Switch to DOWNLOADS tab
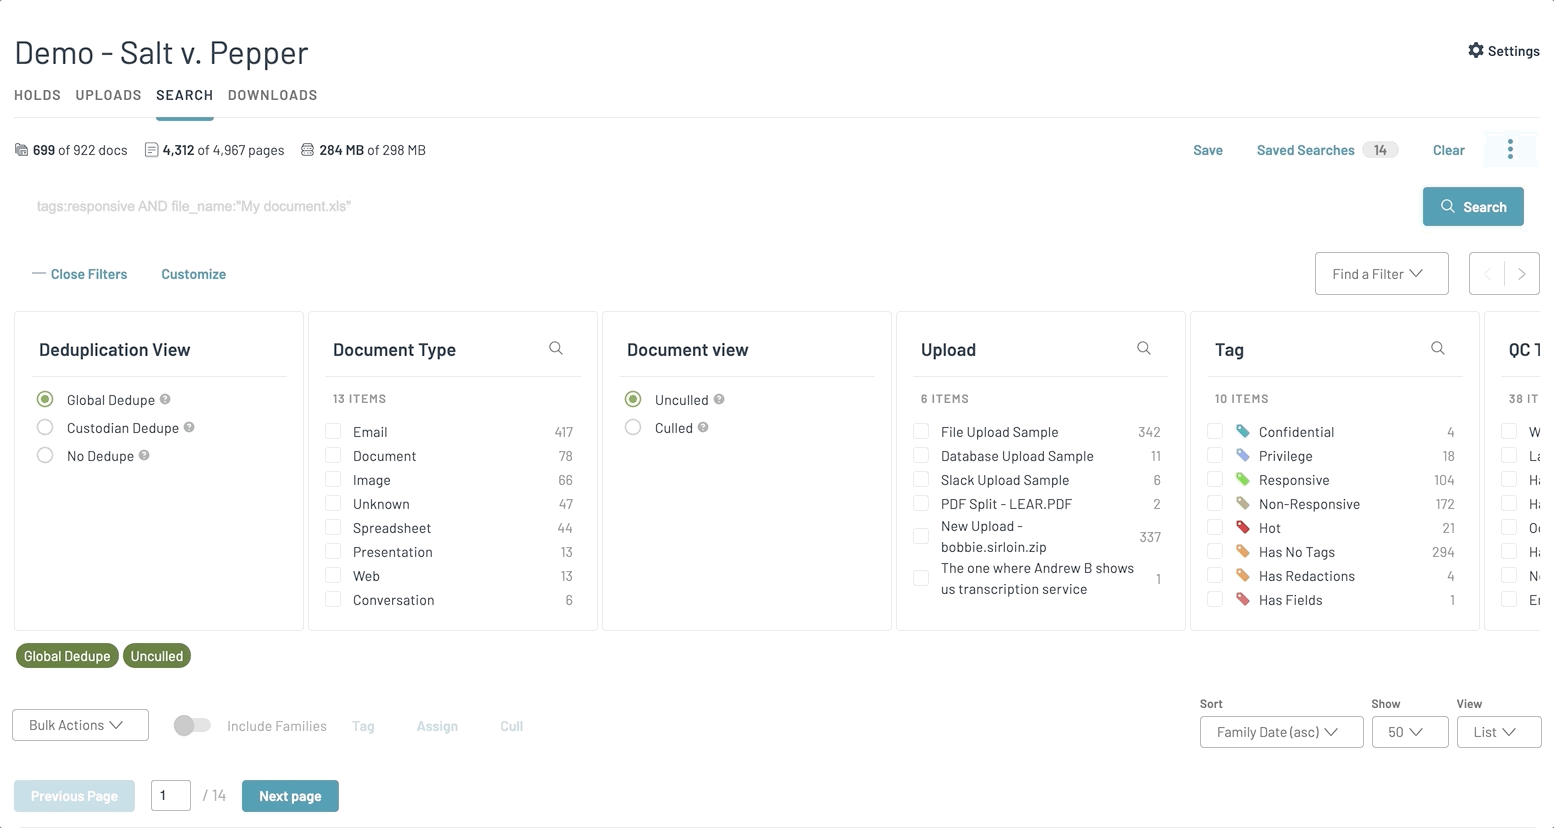The height and width of the screenshot is (828, 1554). tap(272, 95)
